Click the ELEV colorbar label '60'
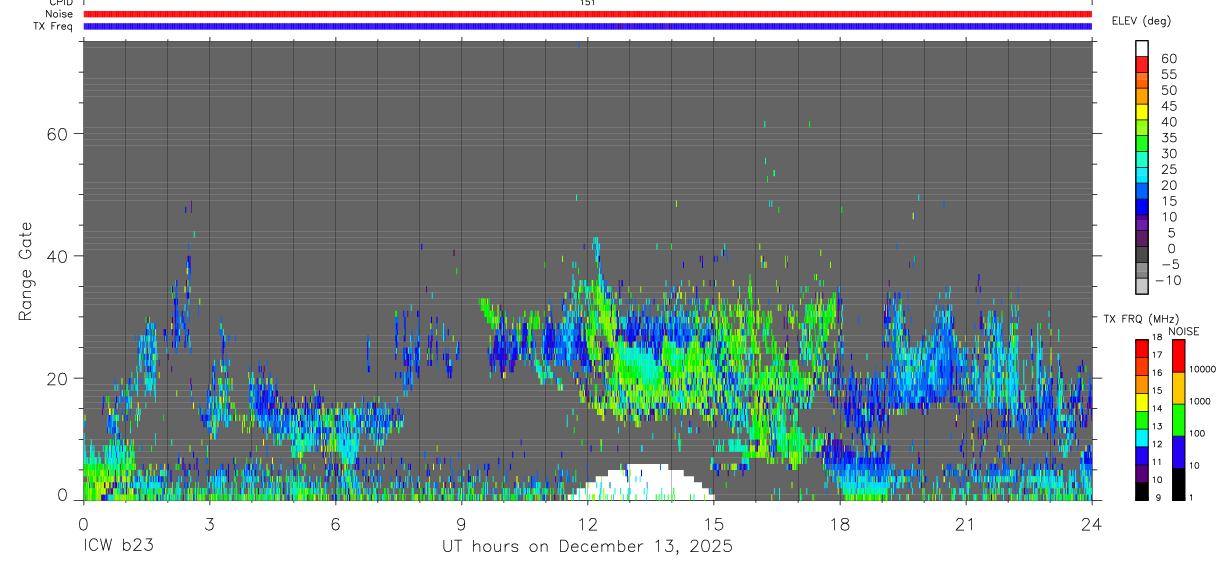Screen dimensions: 1228x567 (1168, 58)
